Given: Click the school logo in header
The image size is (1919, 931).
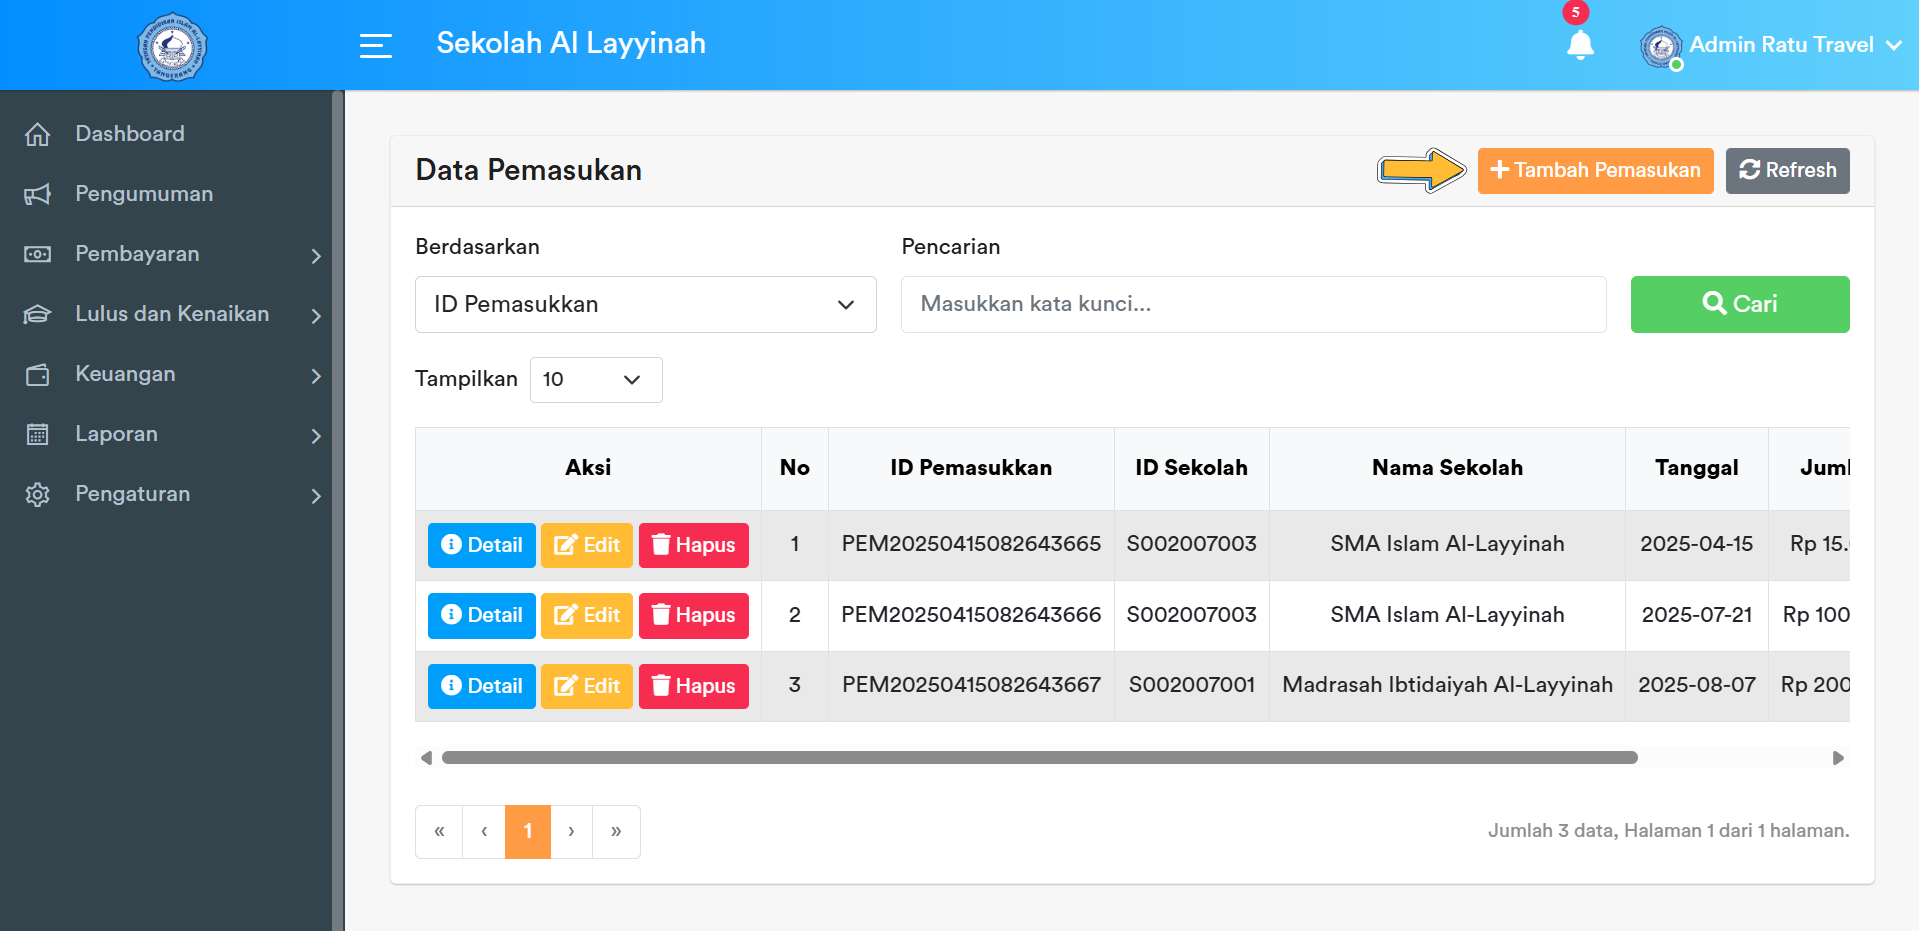Looking at the screenshot, I should [x=172, y=46].
